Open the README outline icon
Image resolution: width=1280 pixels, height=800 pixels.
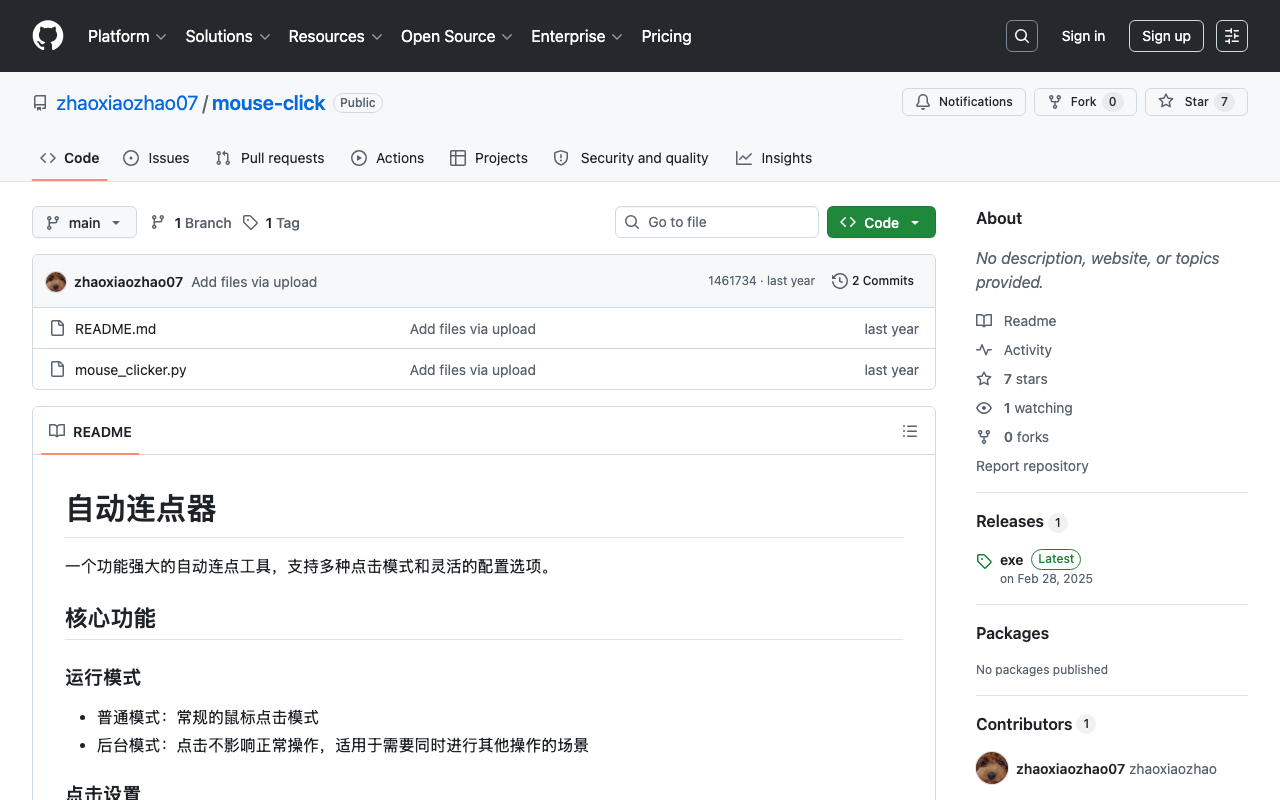point(909,431)
